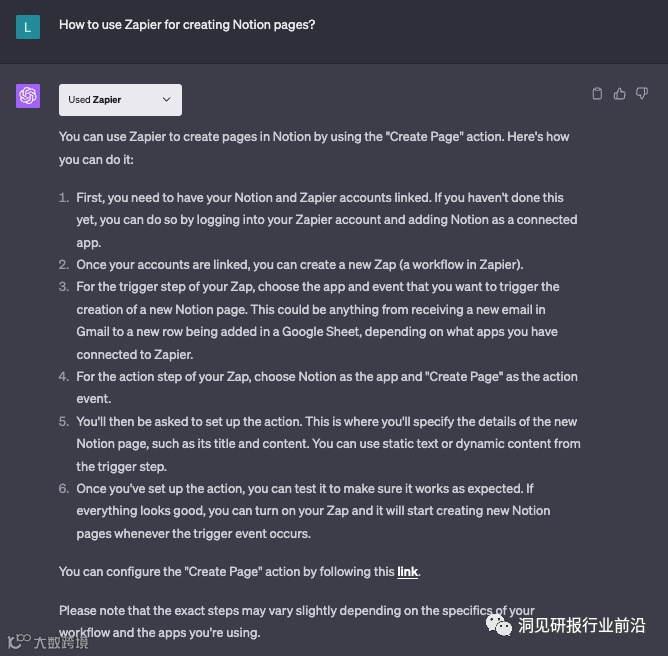This screenshot has width=668, height=656.
Task: Click the chevron arrow beside Used Zapier
Action: point(166,100)
